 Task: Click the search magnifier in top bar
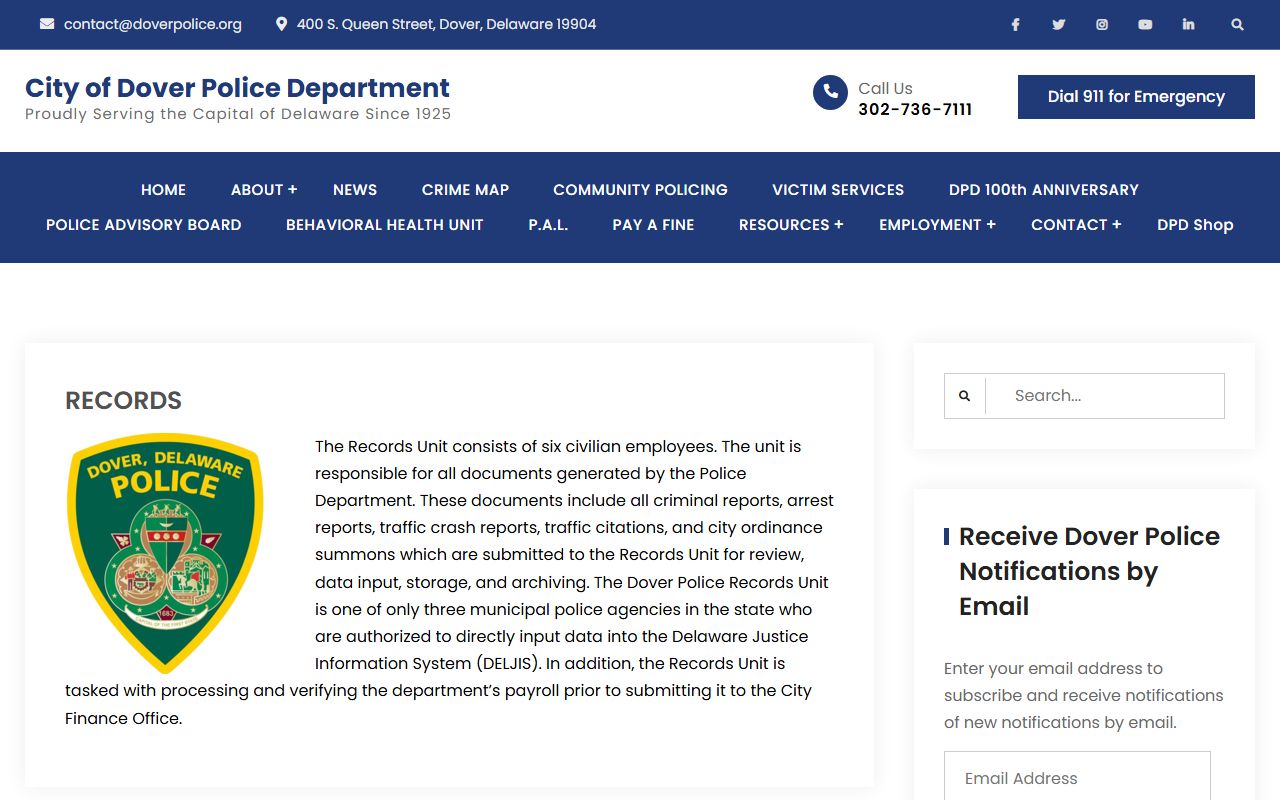1237,25
